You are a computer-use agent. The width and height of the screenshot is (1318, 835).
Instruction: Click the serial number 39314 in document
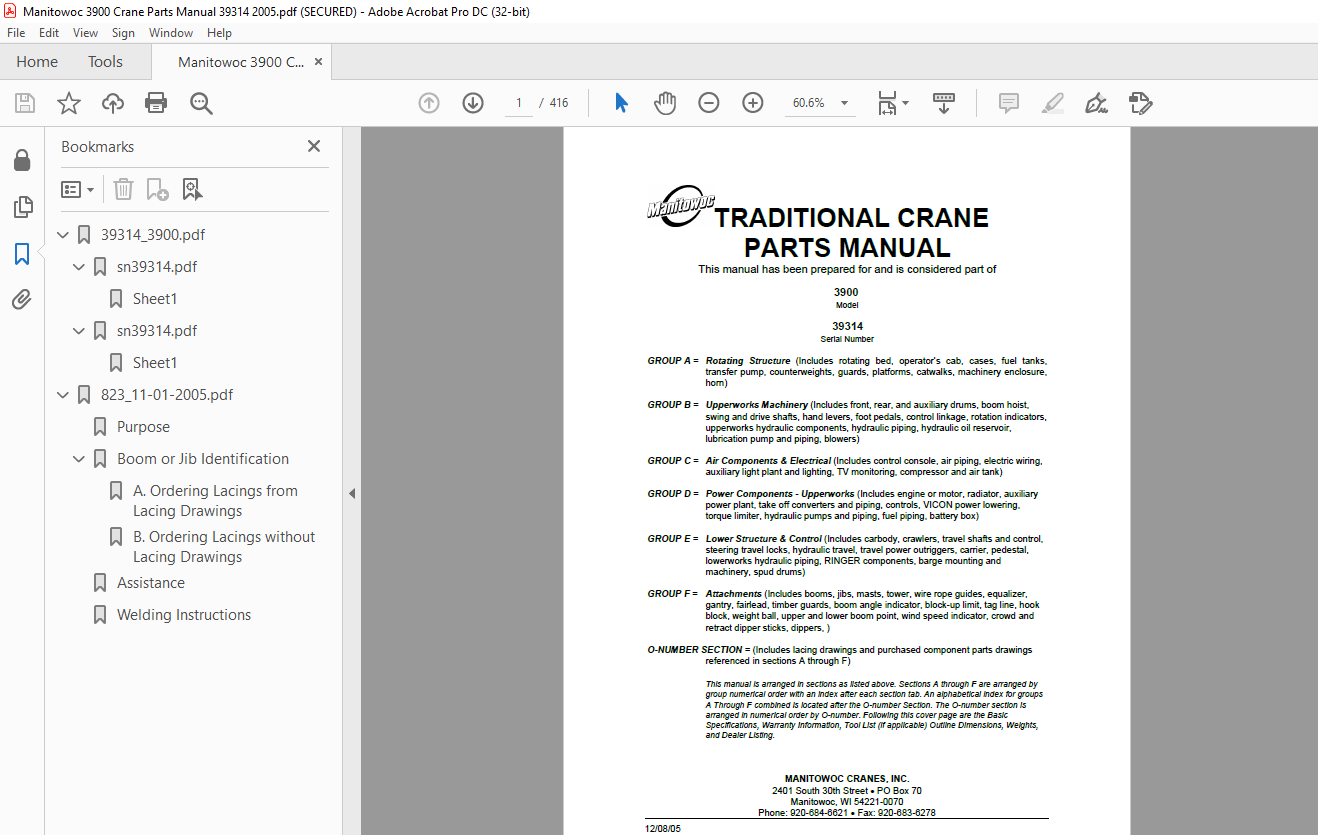847,326
